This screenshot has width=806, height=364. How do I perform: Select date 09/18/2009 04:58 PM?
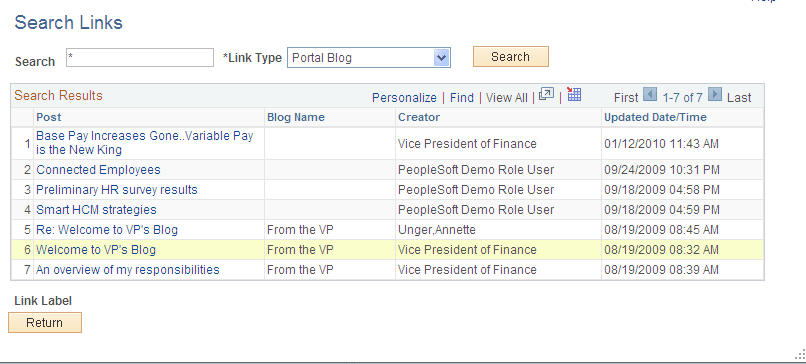click(662, 190)
